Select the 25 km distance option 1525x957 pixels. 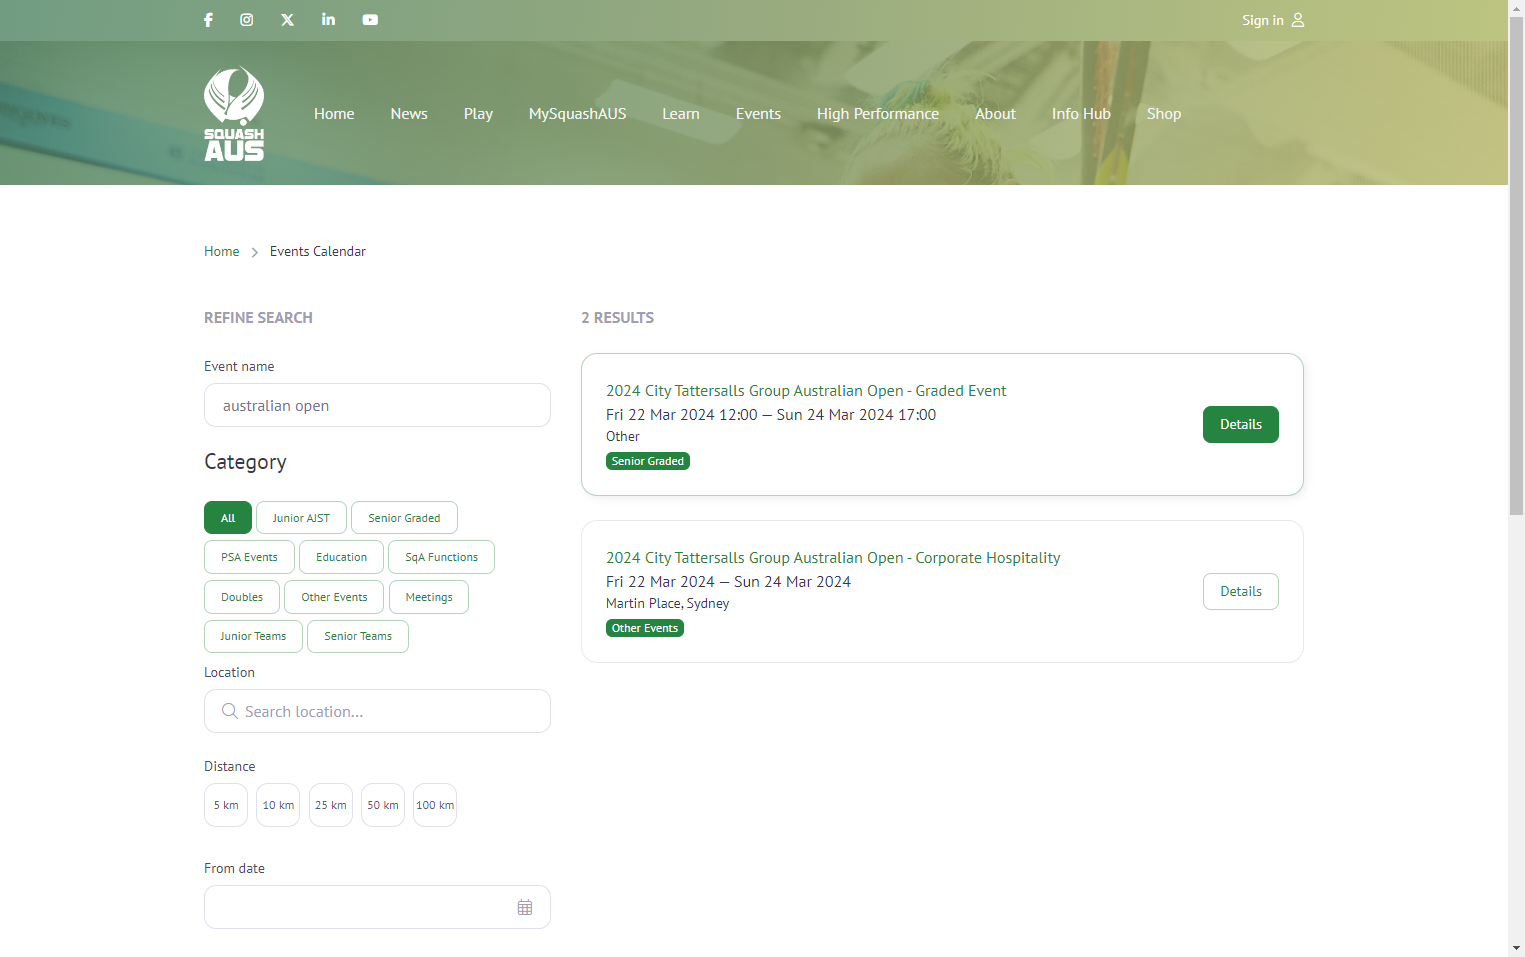tap(331, 805)
